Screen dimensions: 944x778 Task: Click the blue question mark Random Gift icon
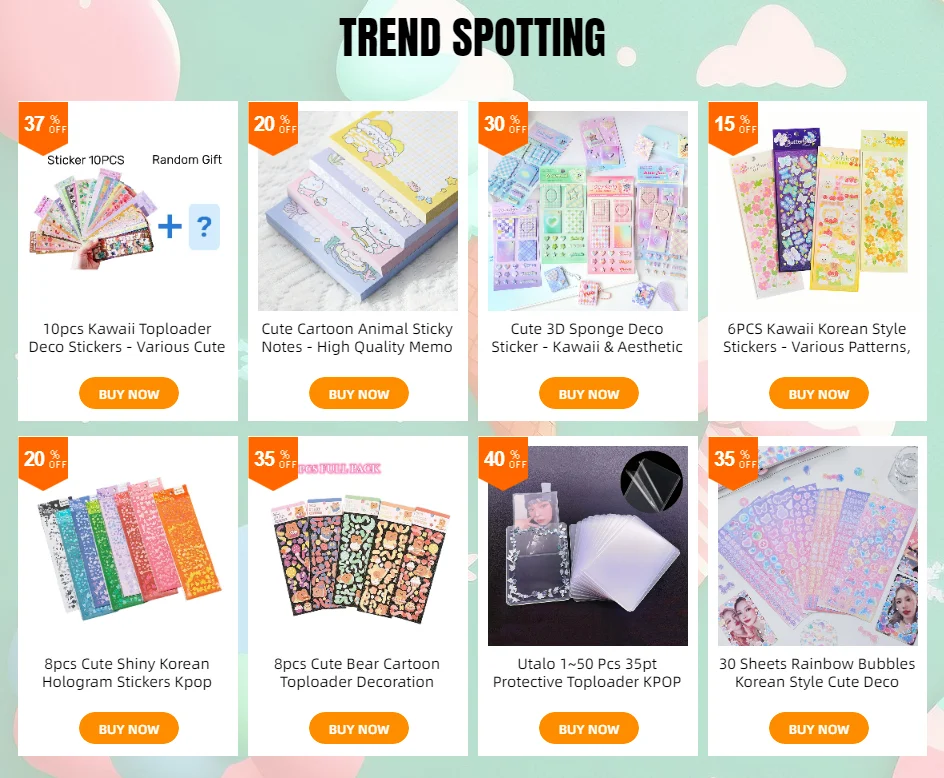pos(204,227)
